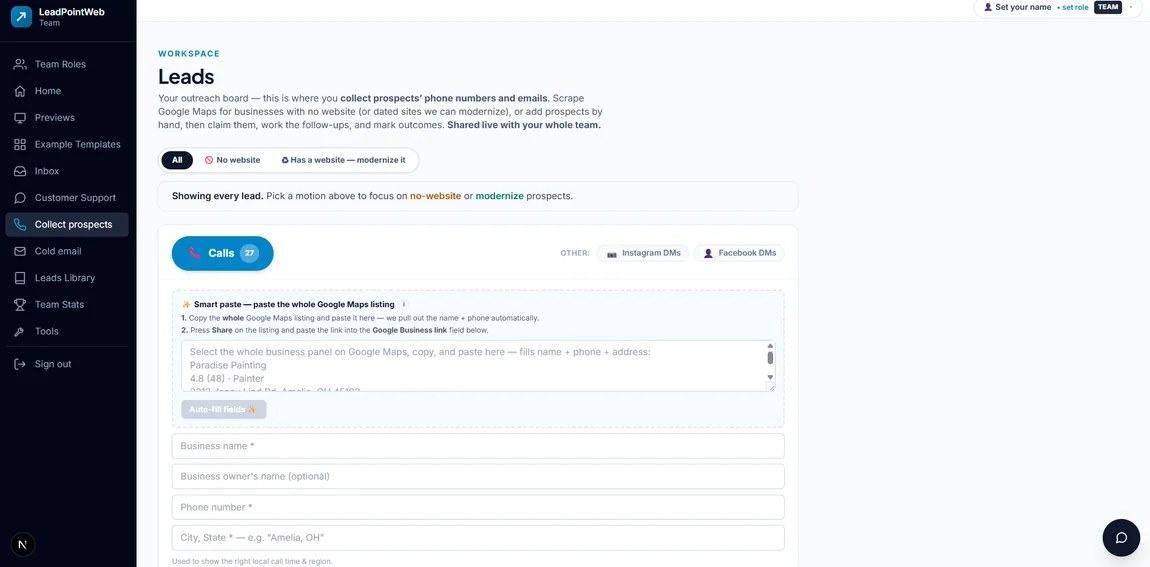Click the Leads page heading

[x=186, y=76]
